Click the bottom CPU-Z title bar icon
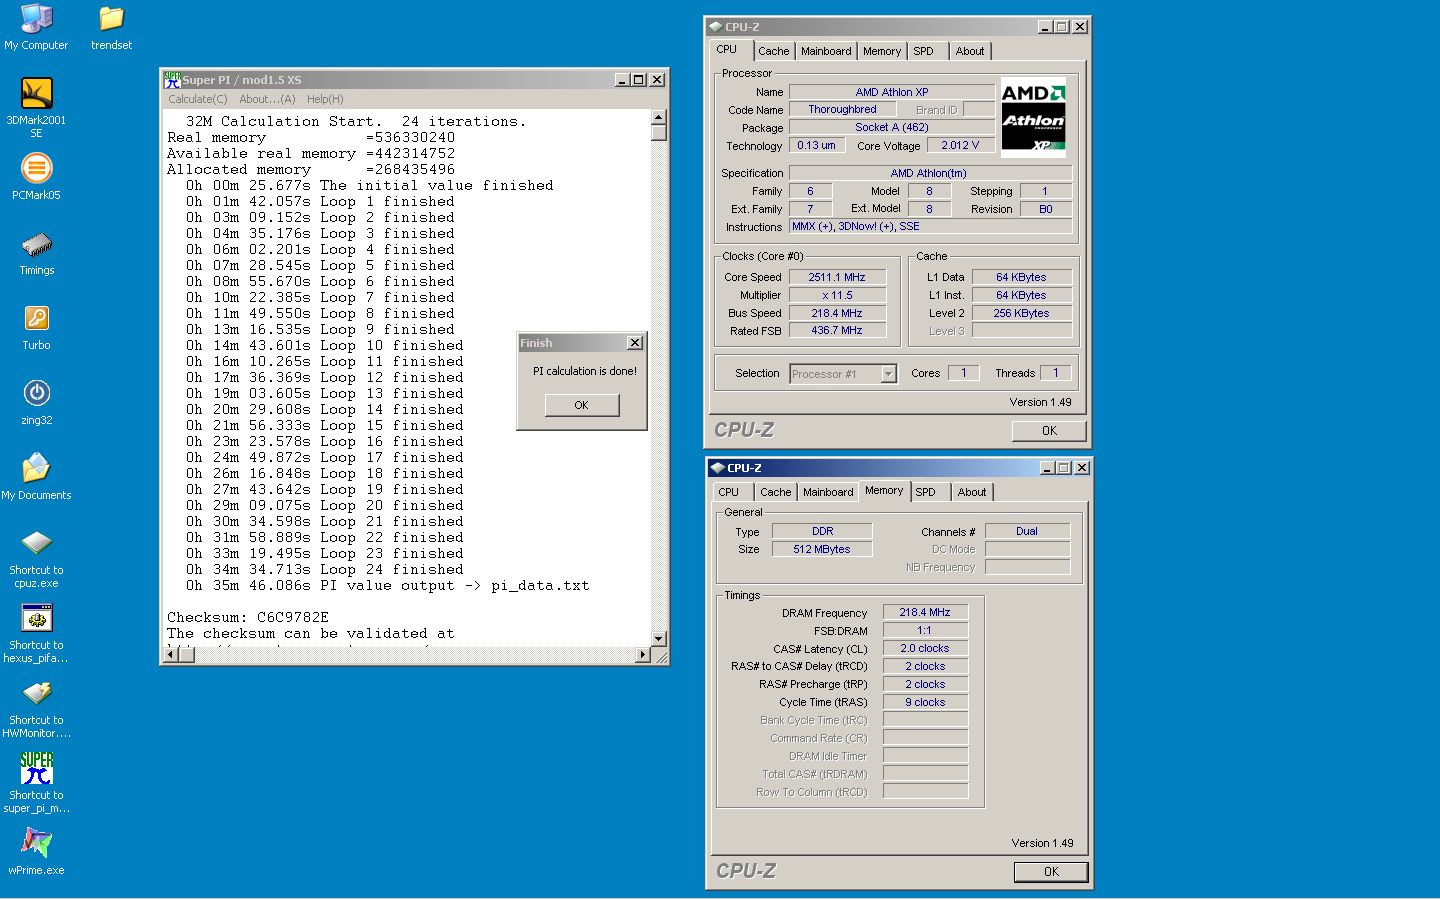The height and width of the screenshot is (900, 1440). tap(717, 468)
